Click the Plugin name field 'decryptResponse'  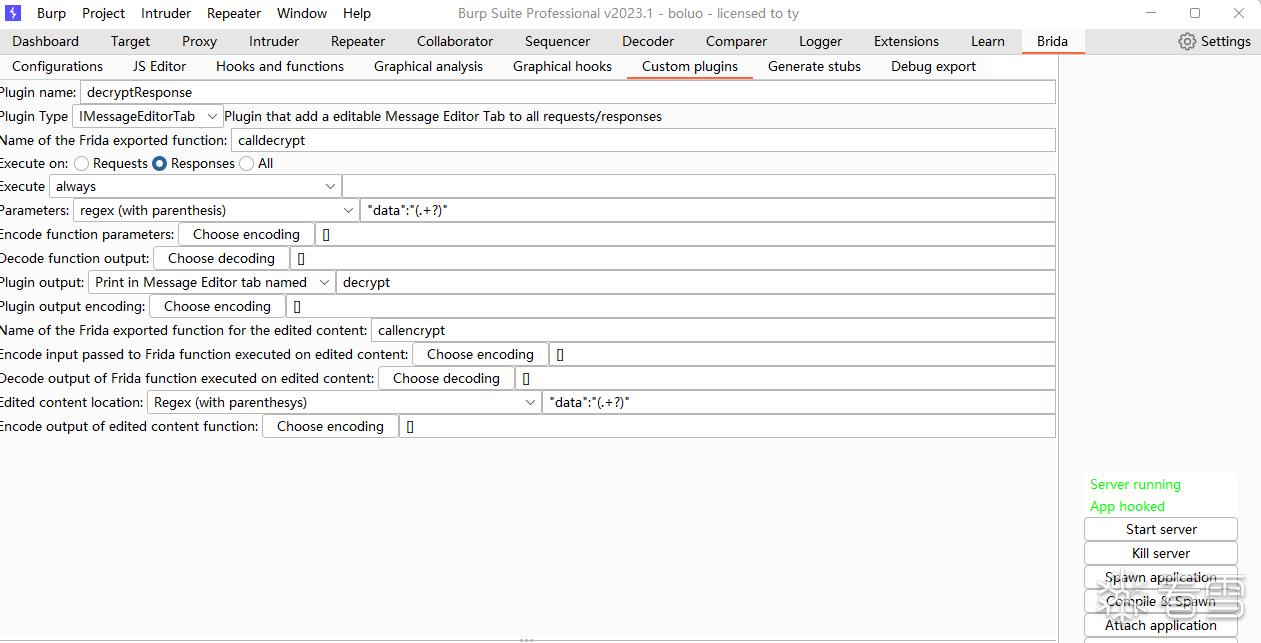(x=568, y=92)
